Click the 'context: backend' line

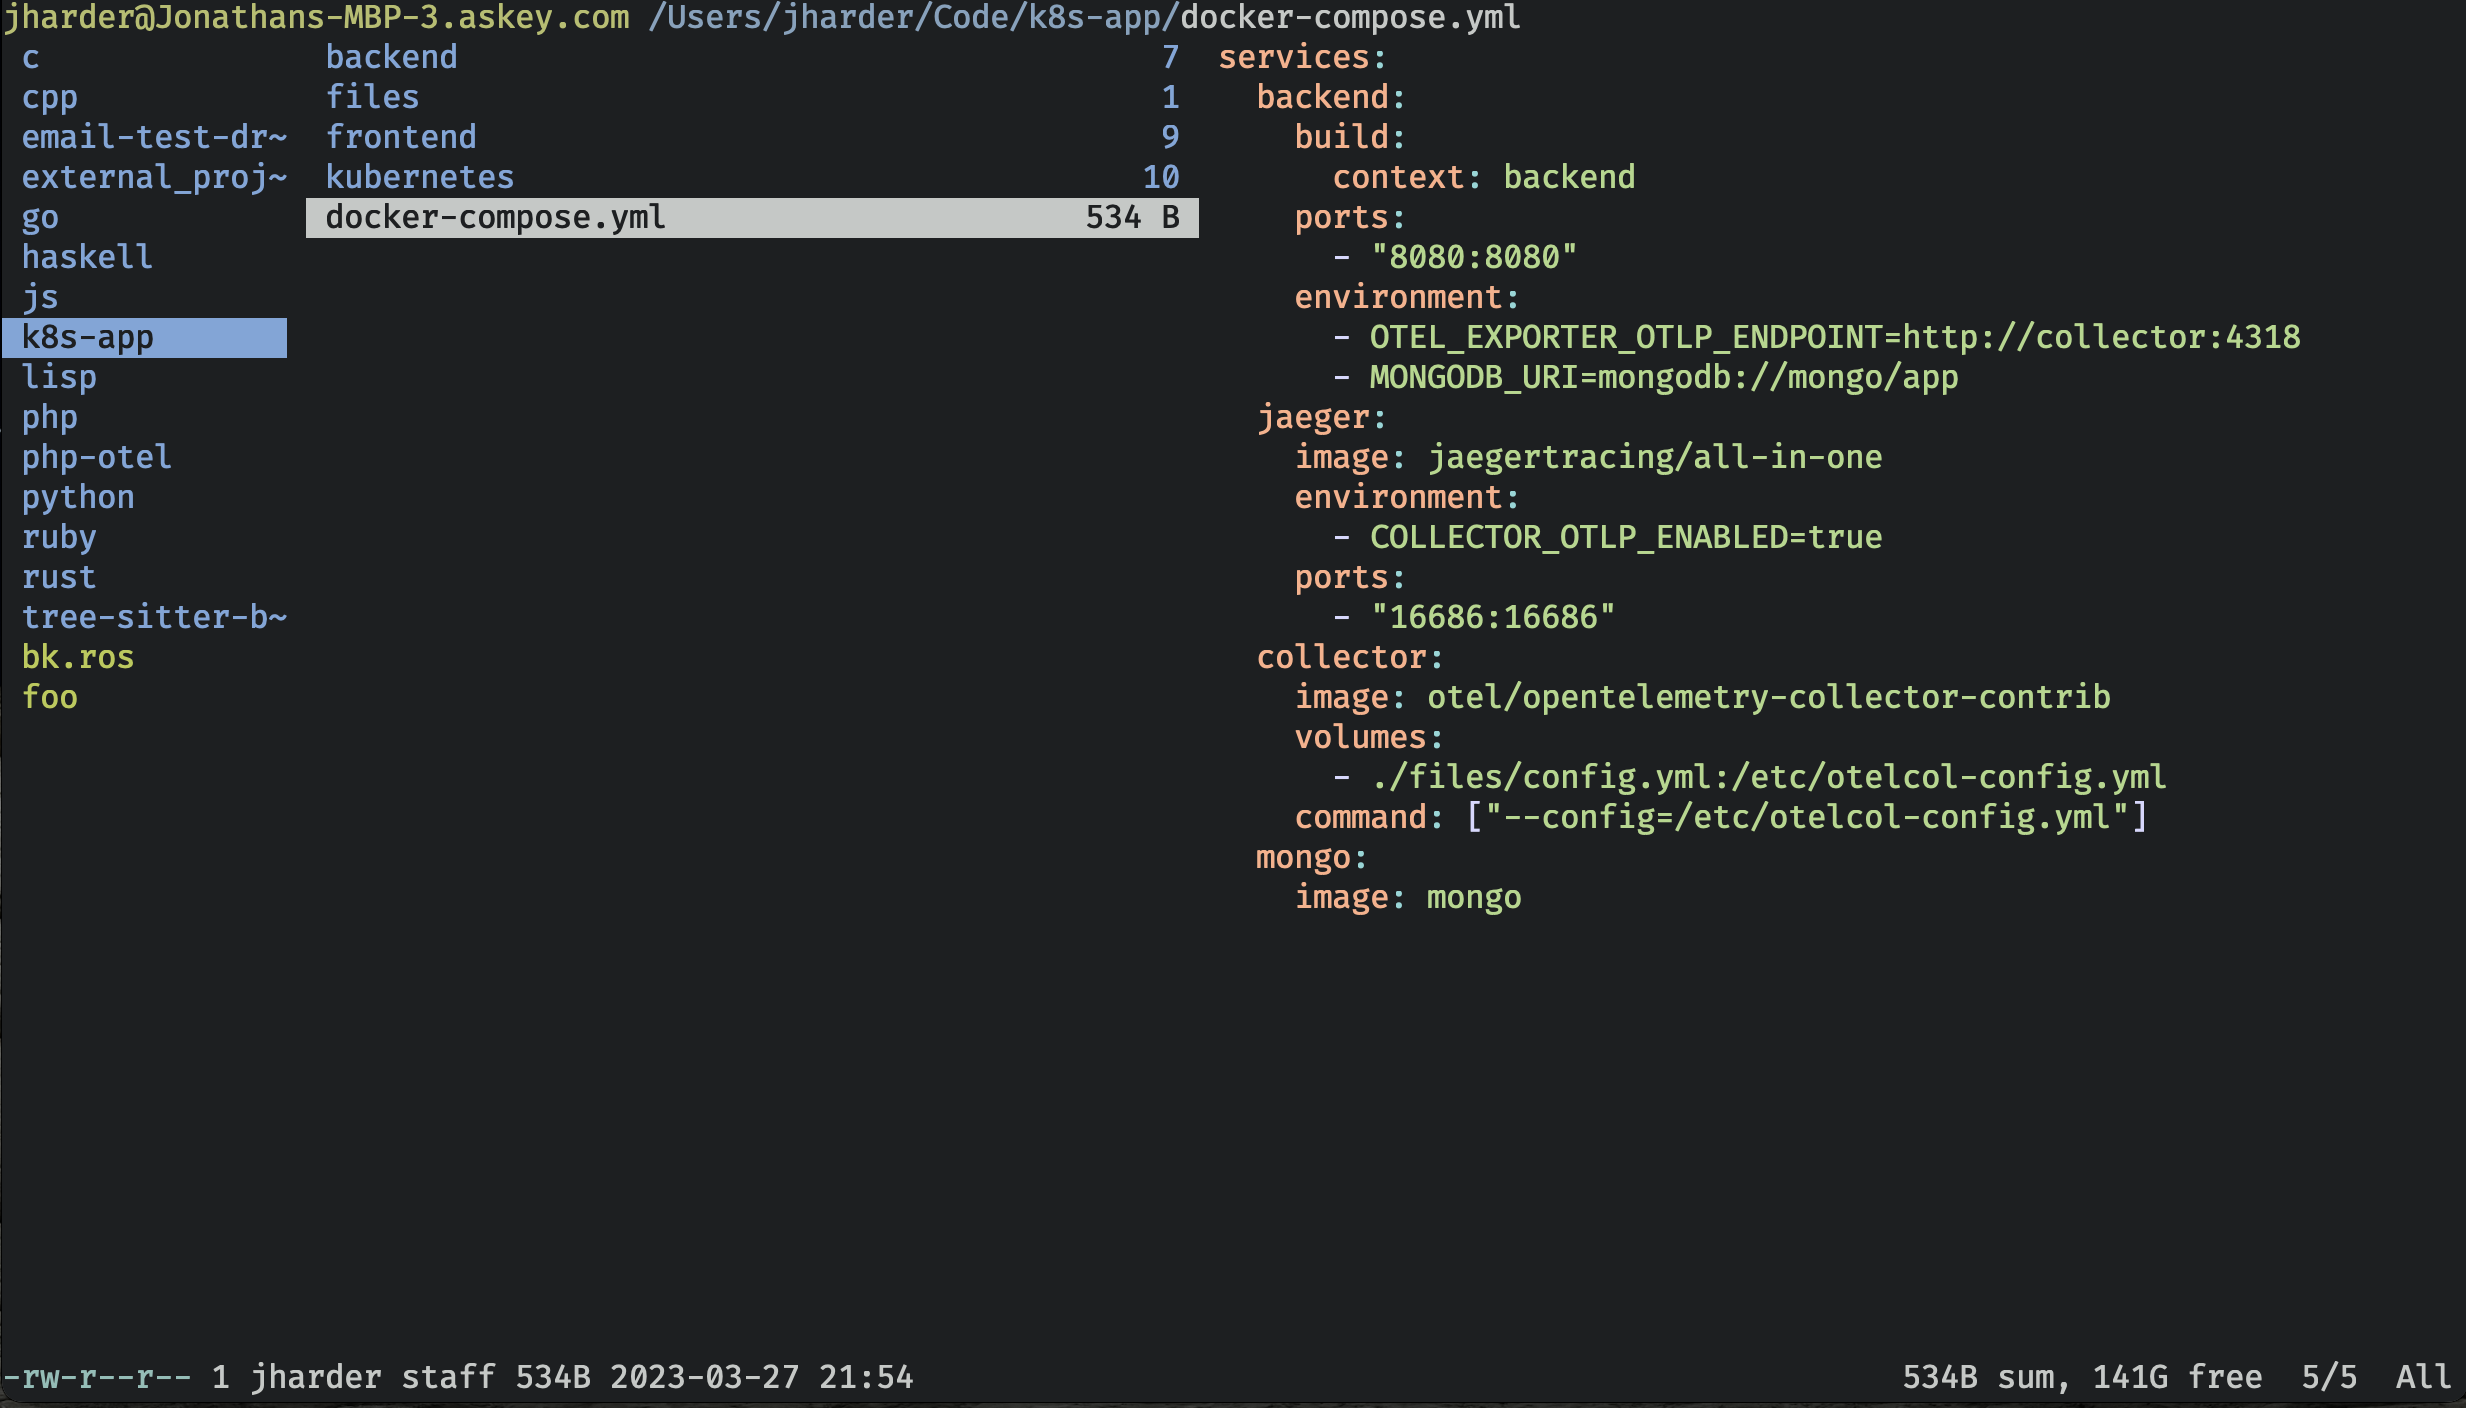(x=1484, y=178)
